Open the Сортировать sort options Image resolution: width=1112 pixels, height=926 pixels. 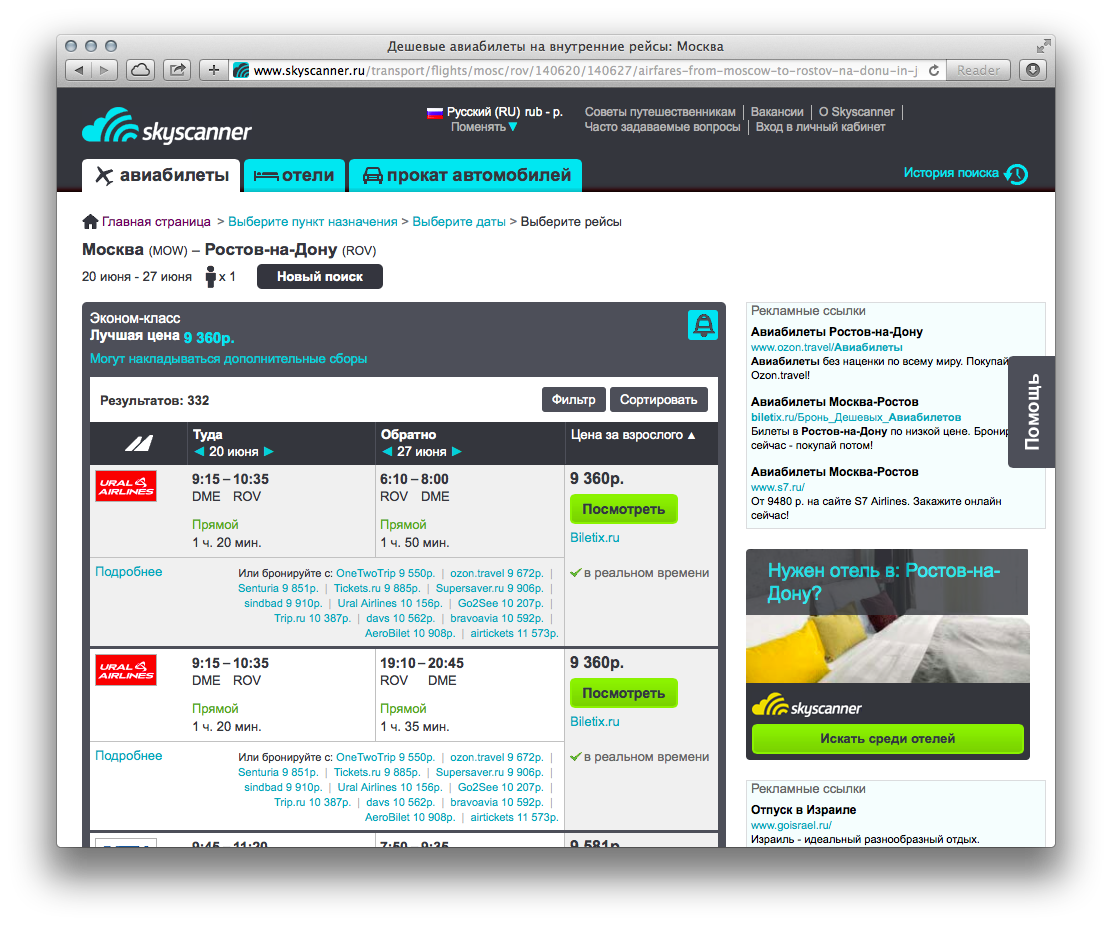[658, 400]
